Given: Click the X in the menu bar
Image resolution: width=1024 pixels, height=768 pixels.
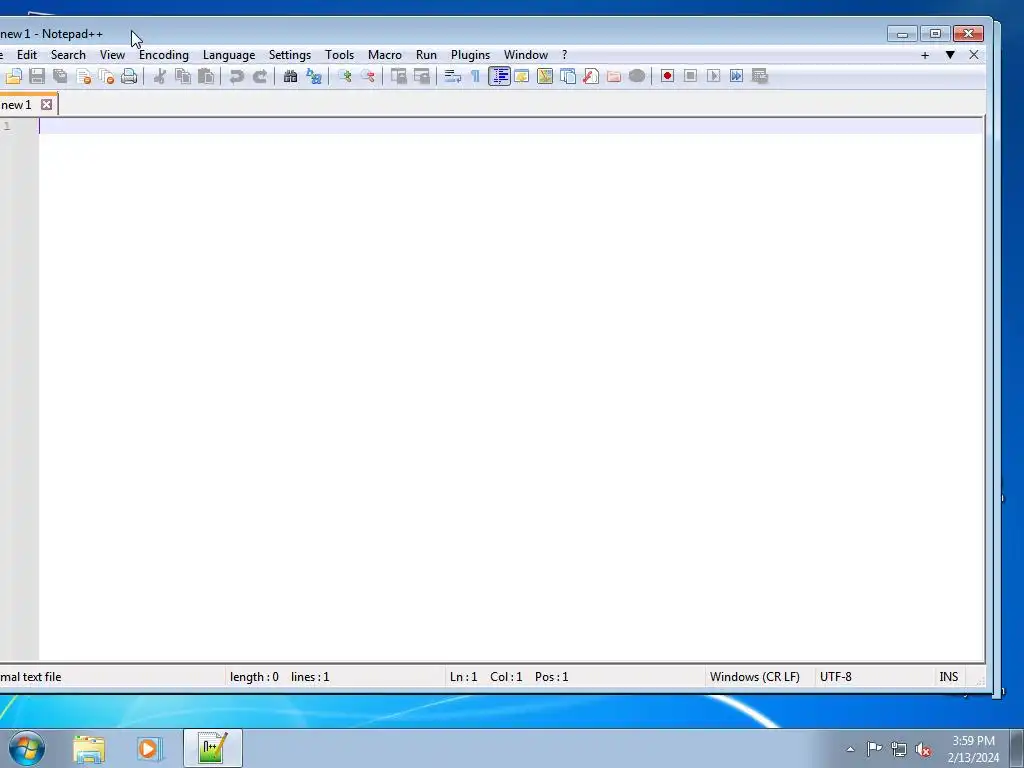Looking at the screenshot, I should click(x=974, y=55).
